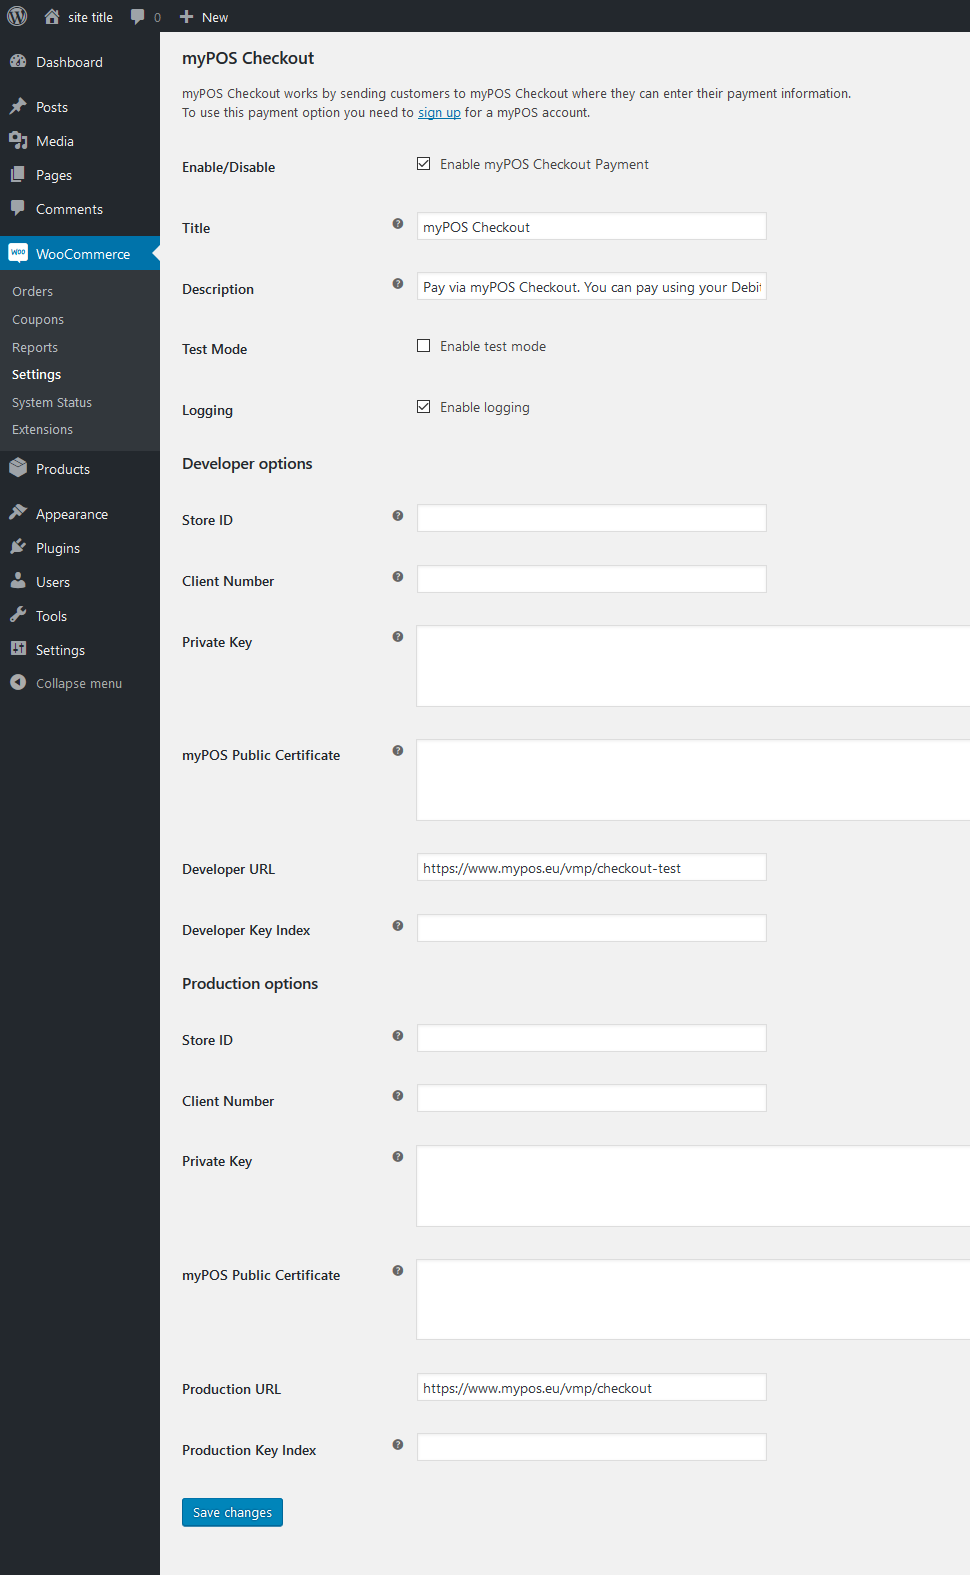Click the Settings sliders icon in sidebar
970x1575 pixels.
click(18, 649)
